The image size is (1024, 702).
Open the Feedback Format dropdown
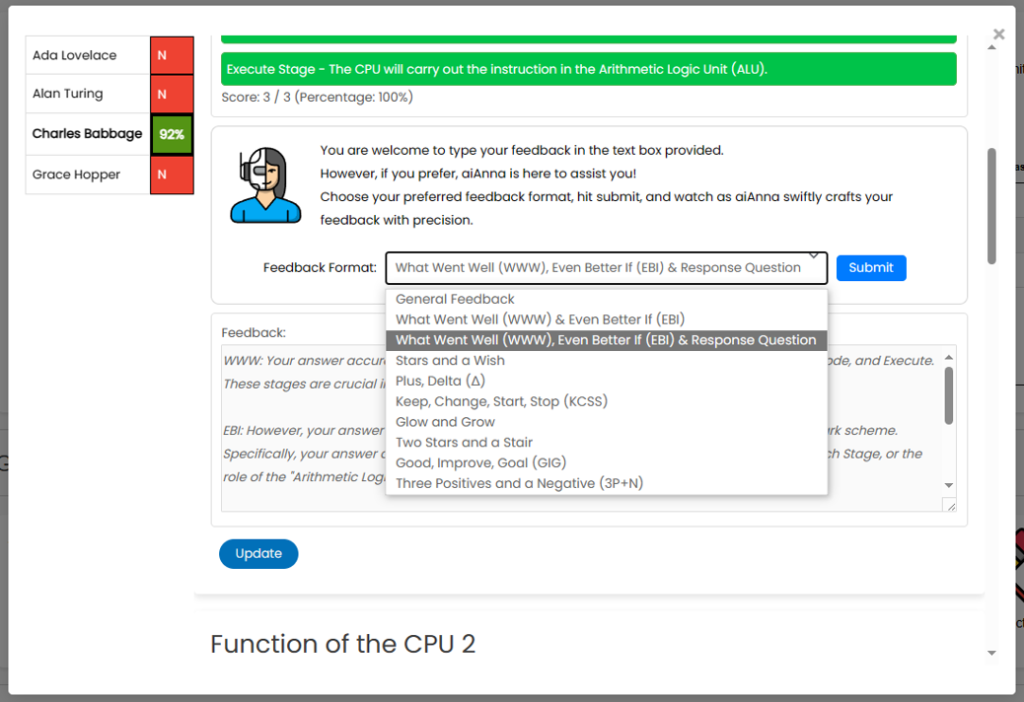tap(605, 267)
